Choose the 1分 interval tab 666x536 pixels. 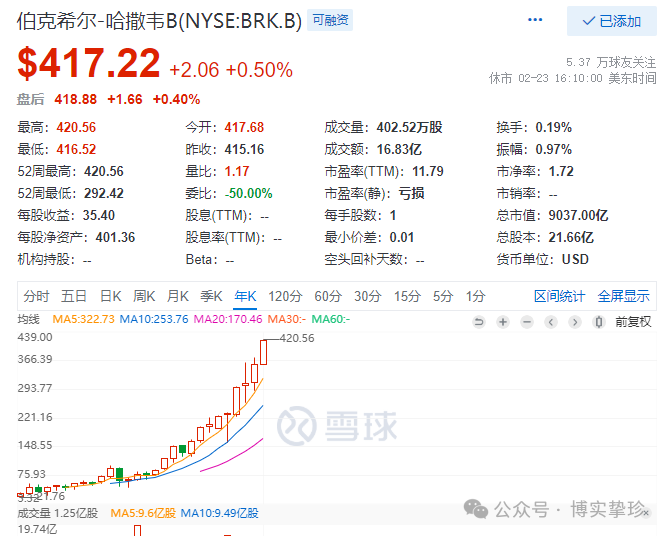click(x=475, y=296)
